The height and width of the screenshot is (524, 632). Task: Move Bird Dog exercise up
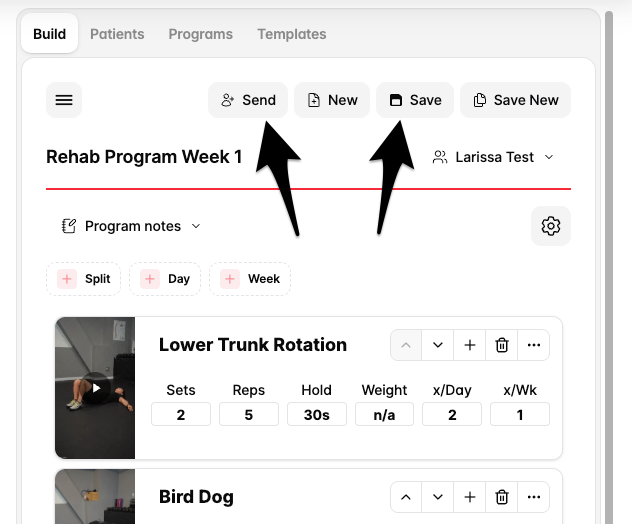[x=406, y=497]
